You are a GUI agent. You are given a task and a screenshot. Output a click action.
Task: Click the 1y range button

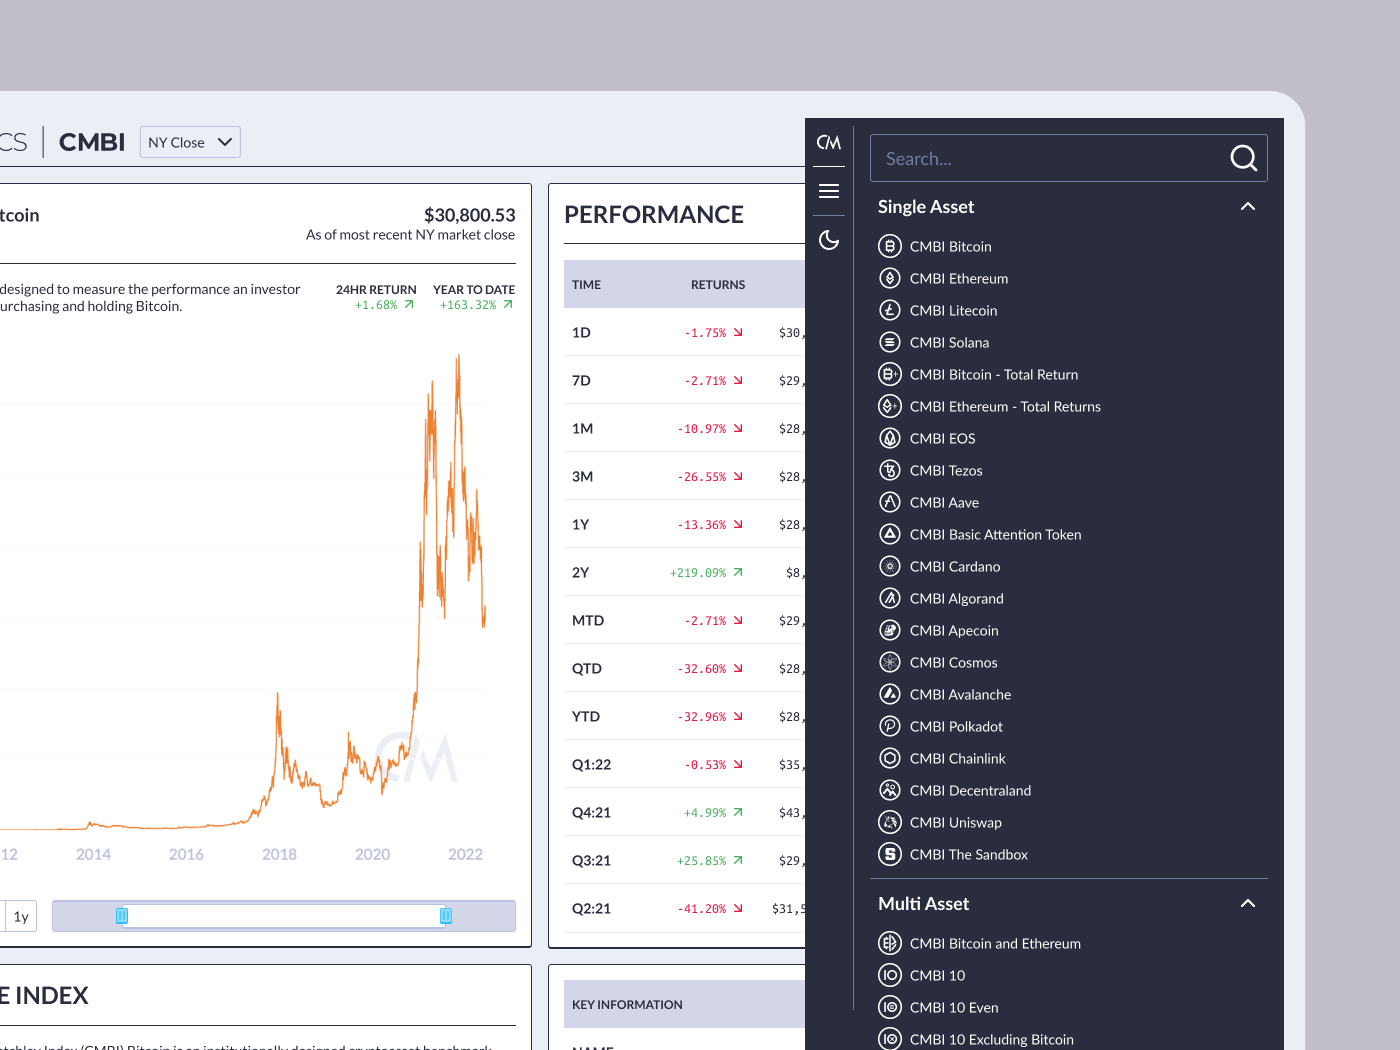[21, 916]
